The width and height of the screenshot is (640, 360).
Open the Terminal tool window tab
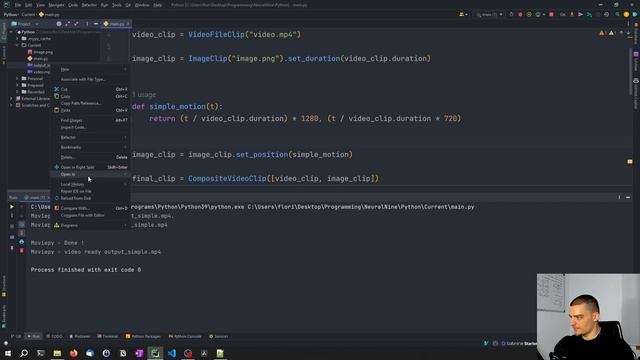tap(108, 336)
